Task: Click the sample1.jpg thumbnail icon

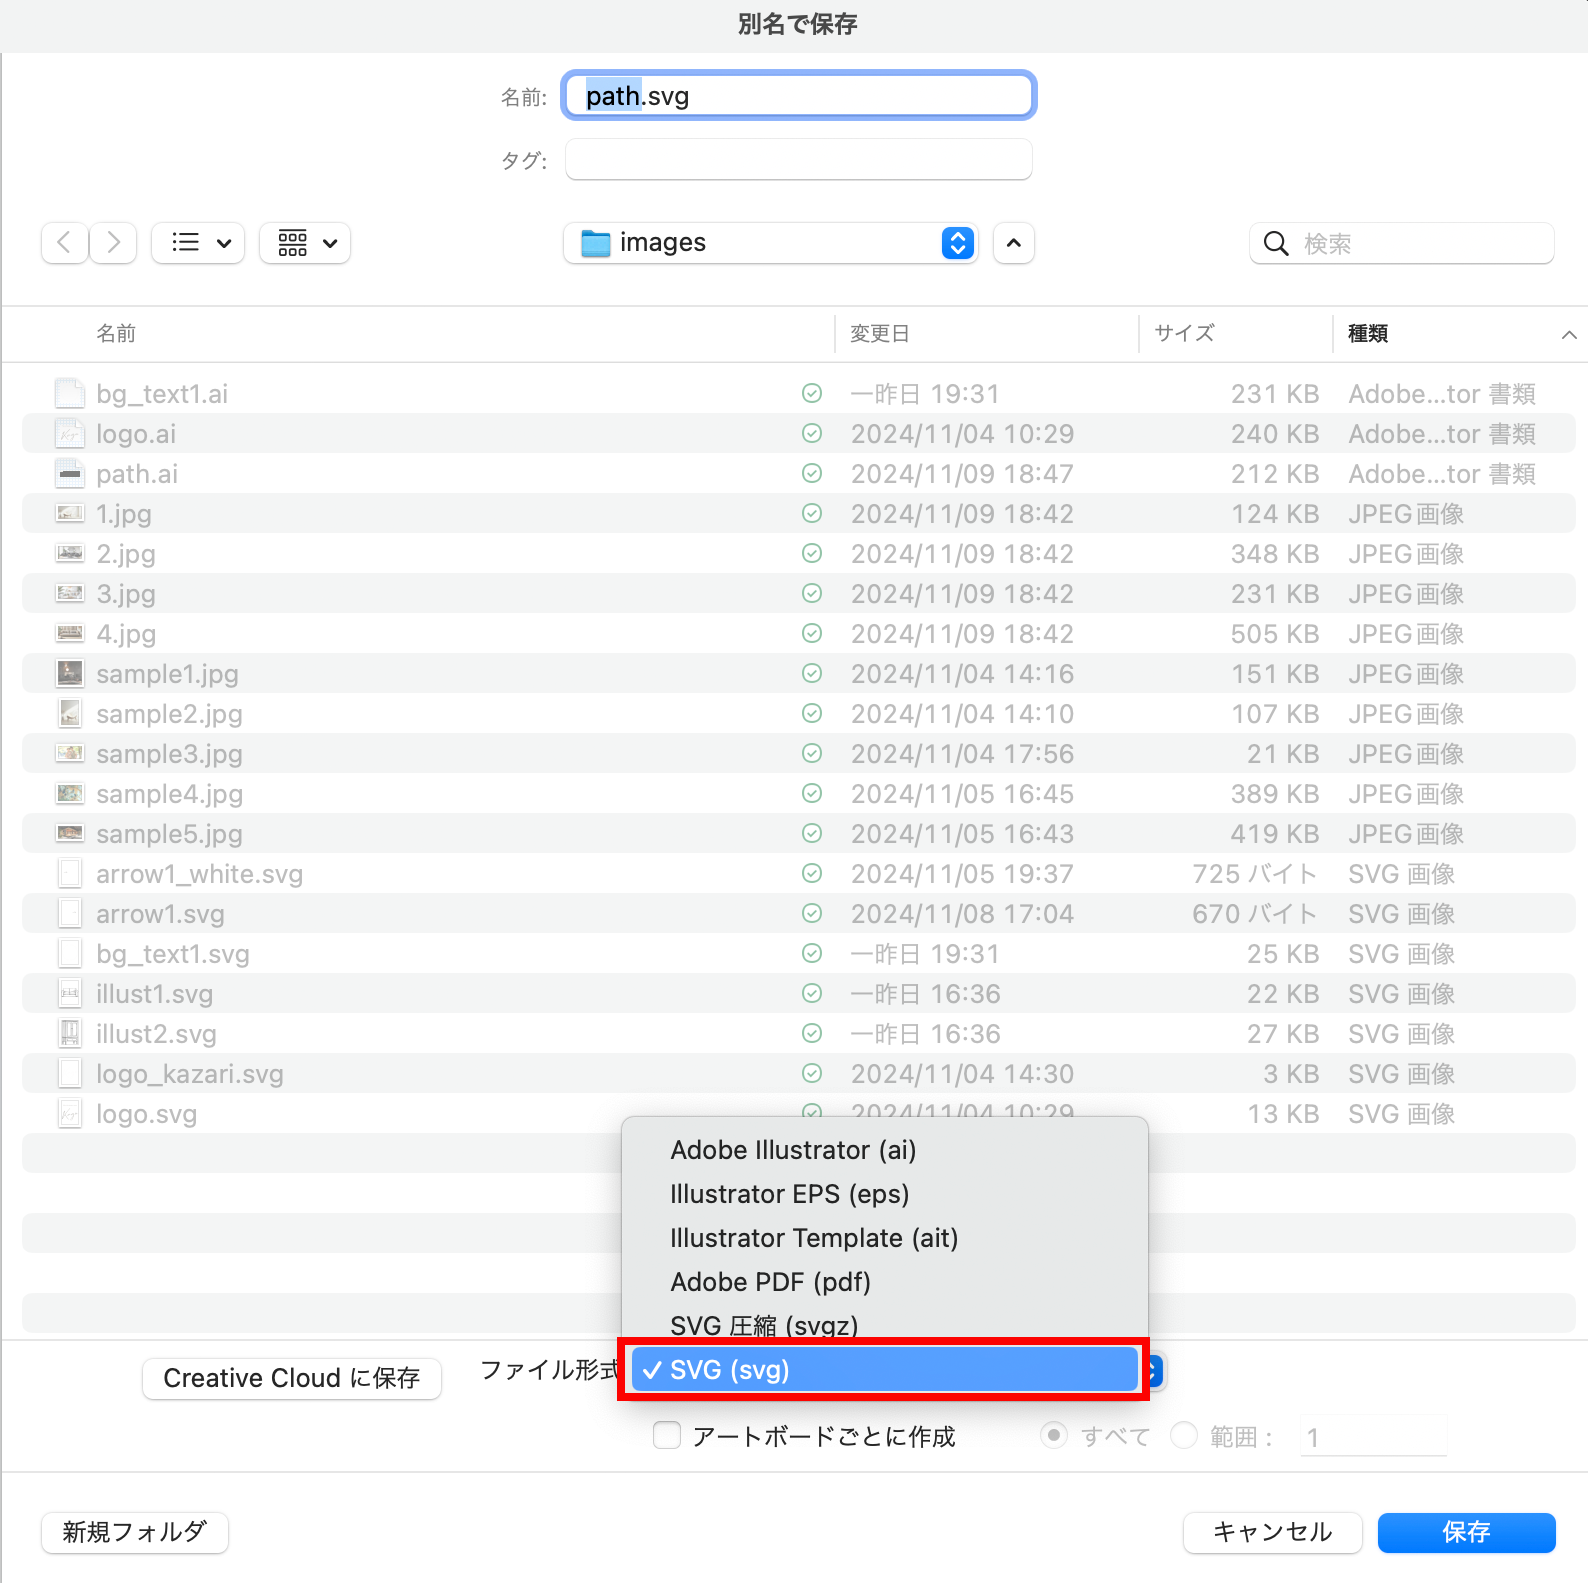Action: coord(70,674)
